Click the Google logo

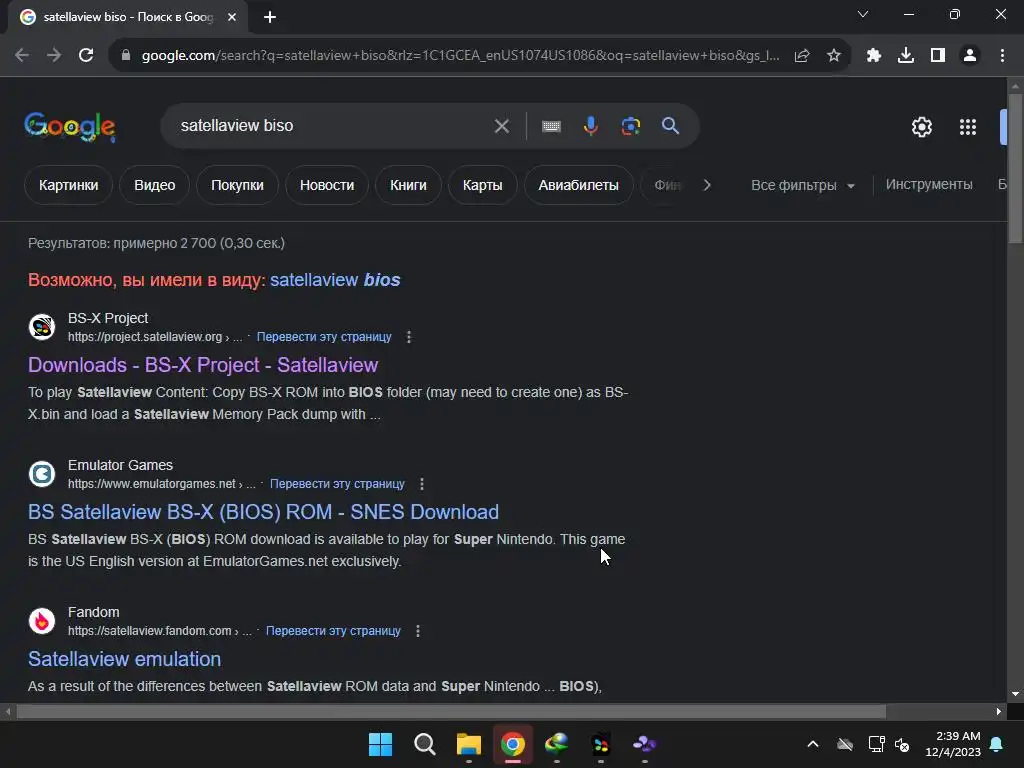(70, 127)
